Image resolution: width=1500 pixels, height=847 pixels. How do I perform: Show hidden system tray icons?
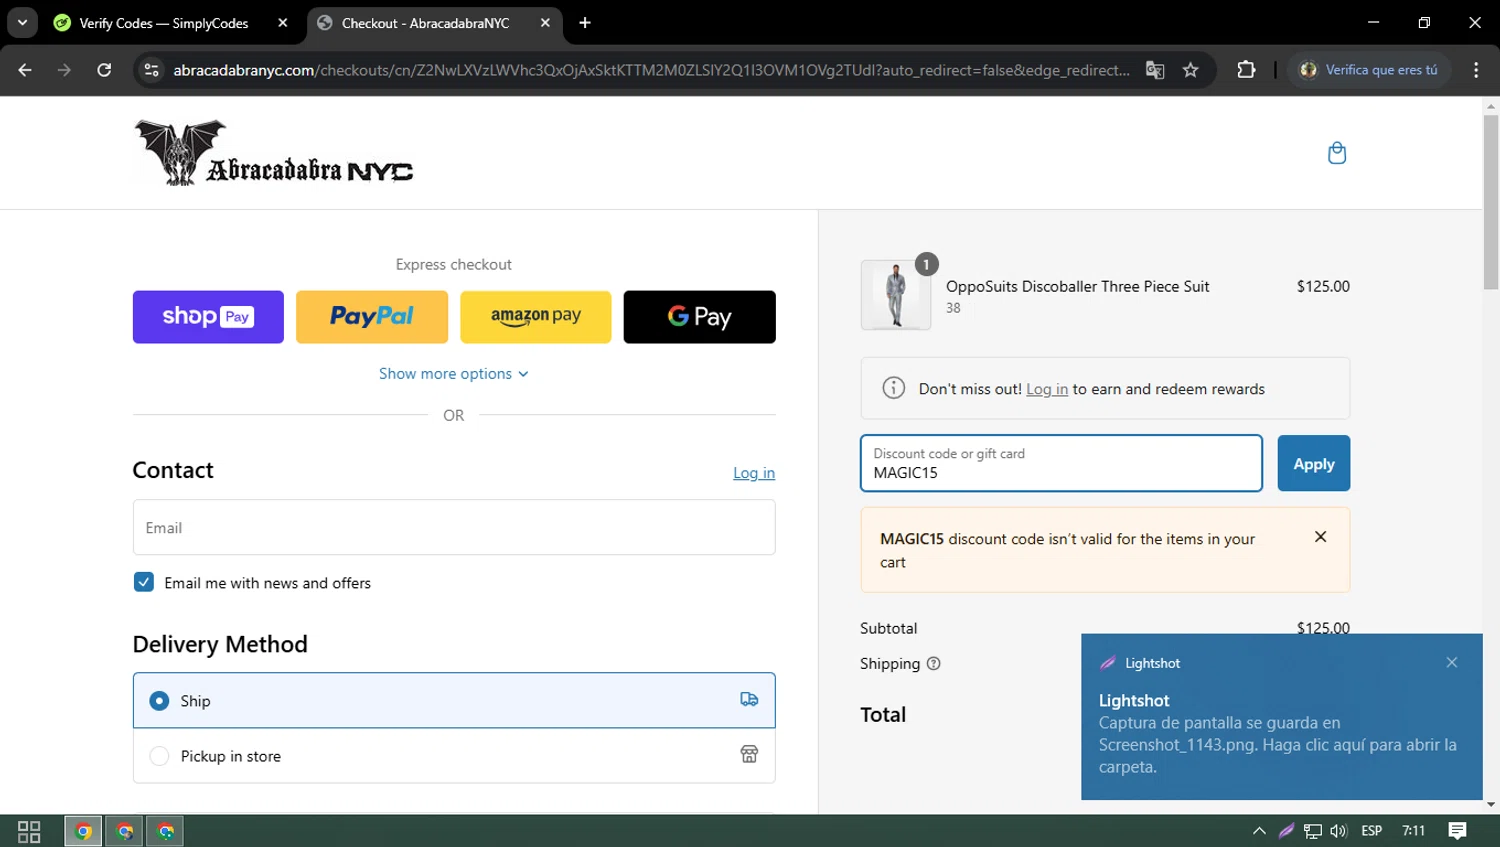[x=1259, y=831]
